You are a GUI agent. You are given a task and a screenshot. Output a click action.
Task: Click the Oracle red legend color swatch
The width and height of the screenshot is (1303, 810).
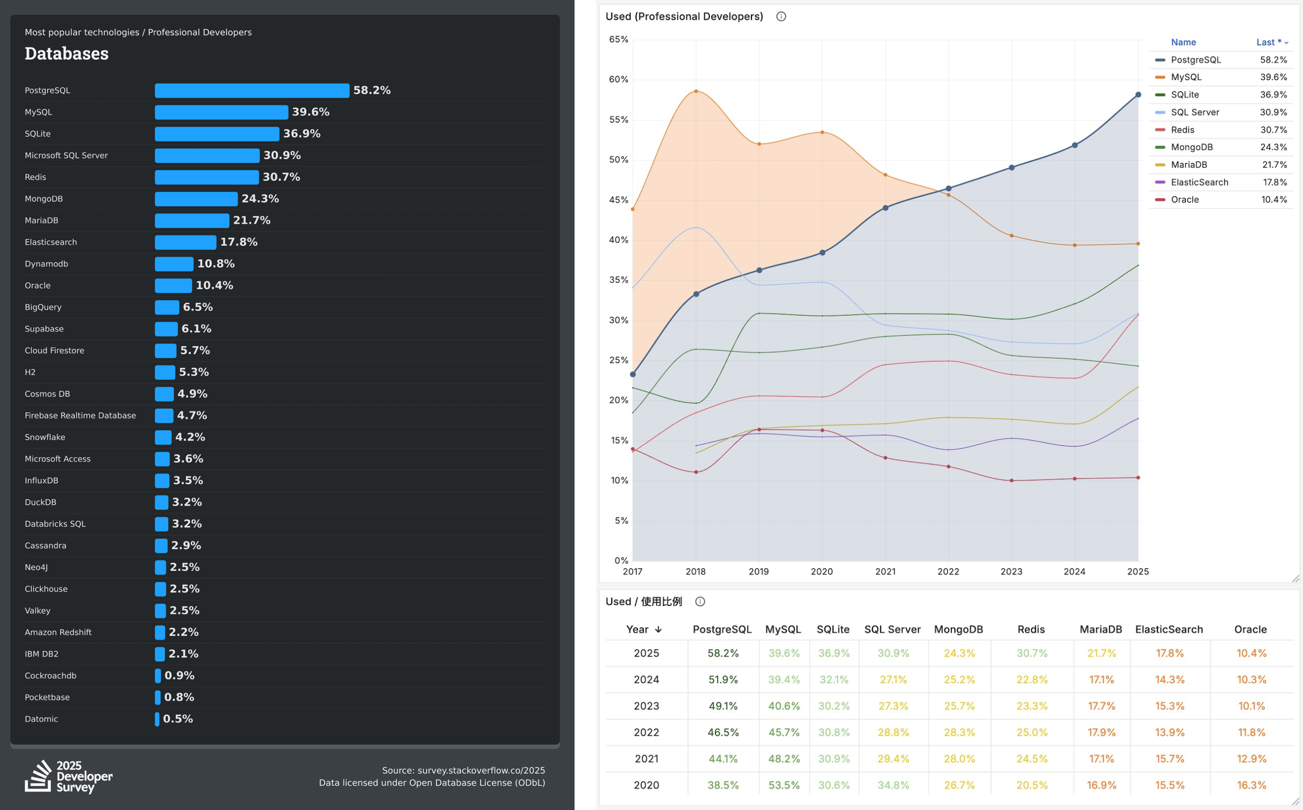coord(1160,200)
